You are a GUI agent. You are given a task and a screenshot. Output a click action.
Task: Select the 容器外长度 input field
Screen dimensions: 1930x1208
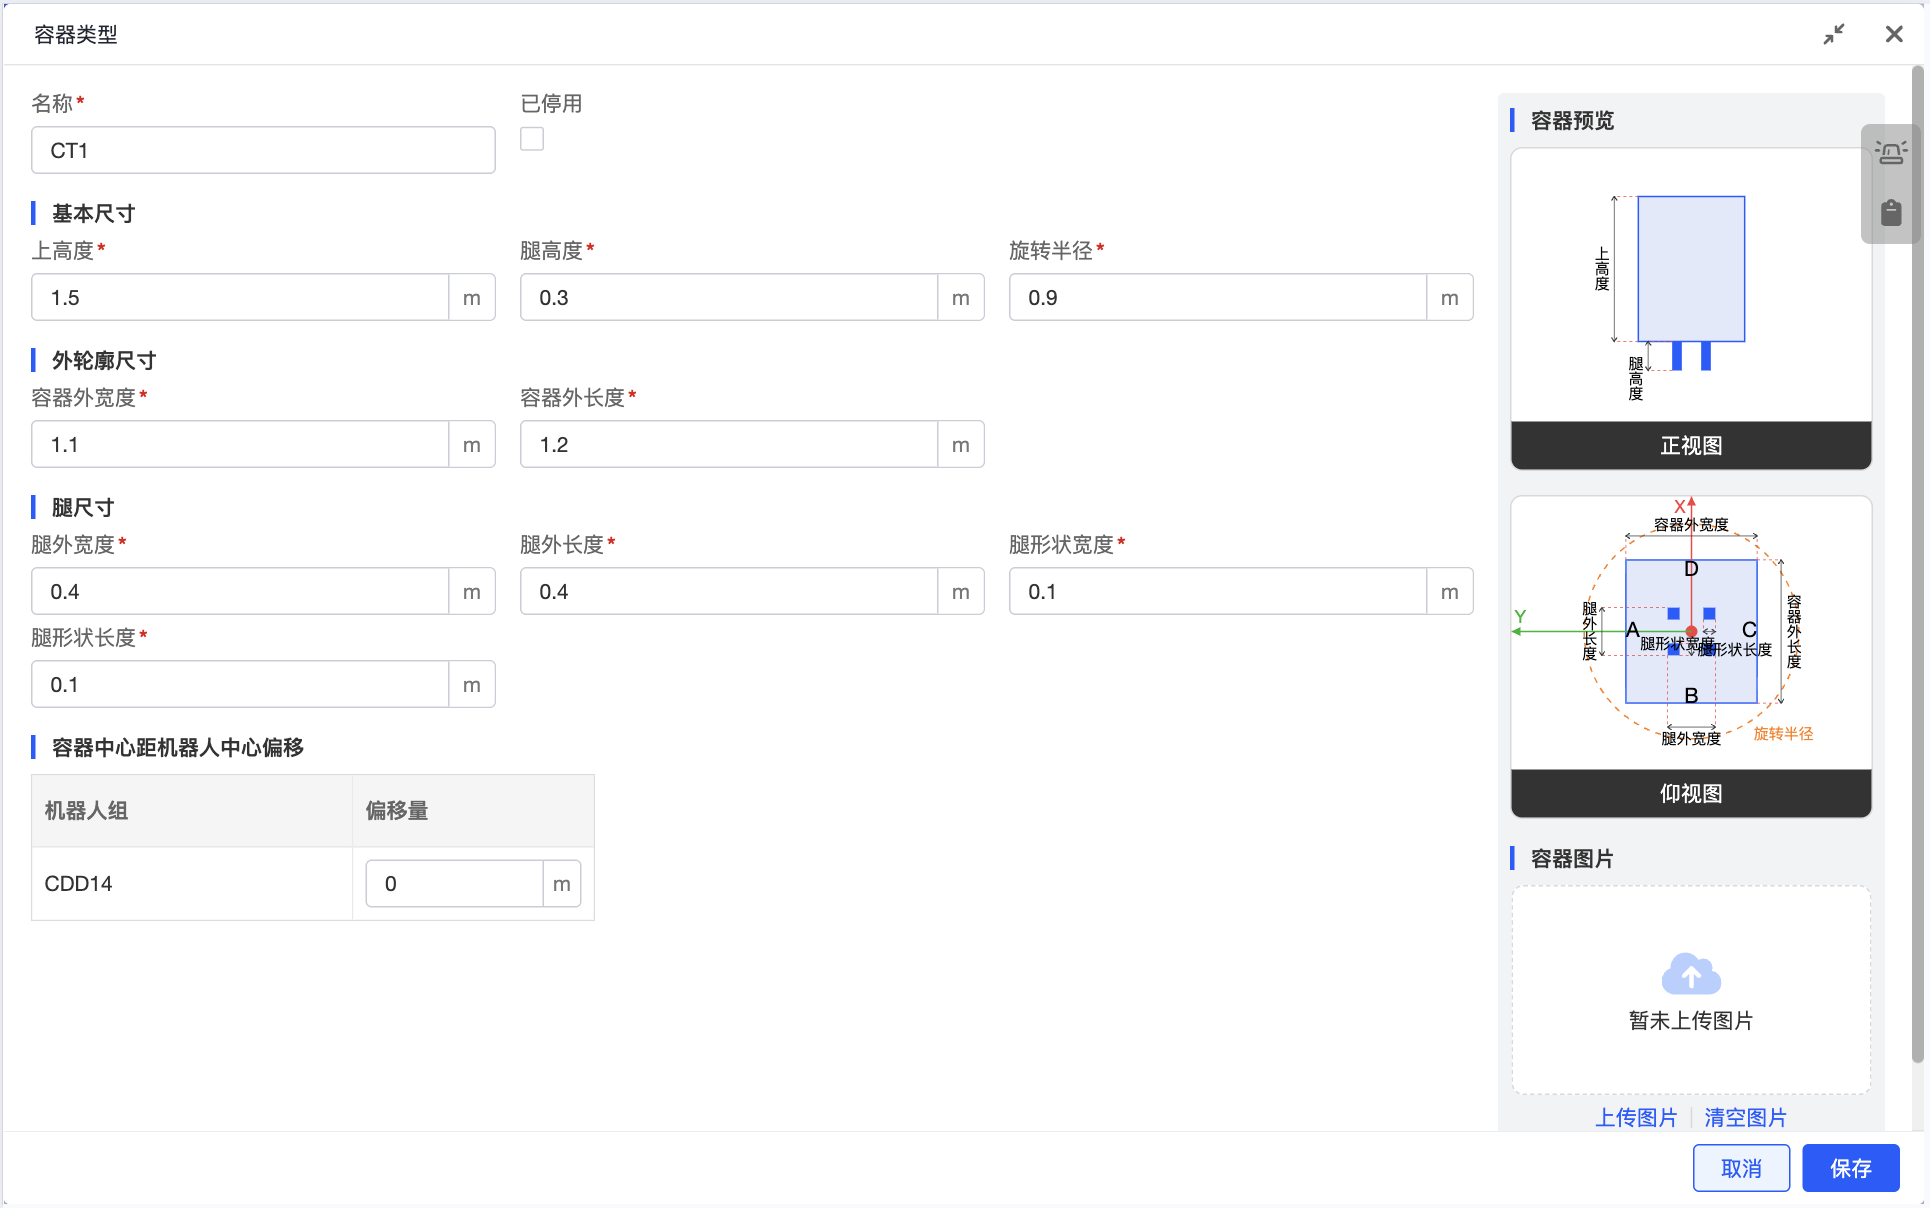(728, 444)
